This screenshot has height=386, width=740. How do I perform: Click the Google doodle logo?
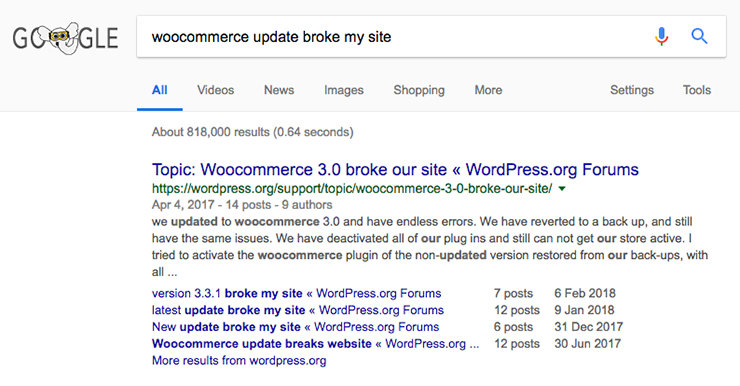(65, 38)
